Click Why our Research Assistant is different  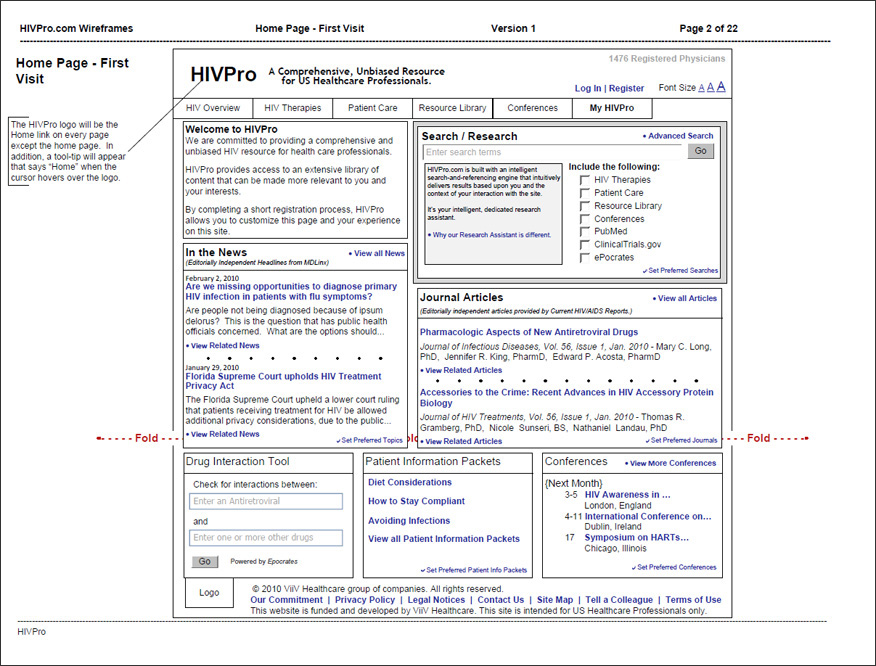click(x=492, y=235)
